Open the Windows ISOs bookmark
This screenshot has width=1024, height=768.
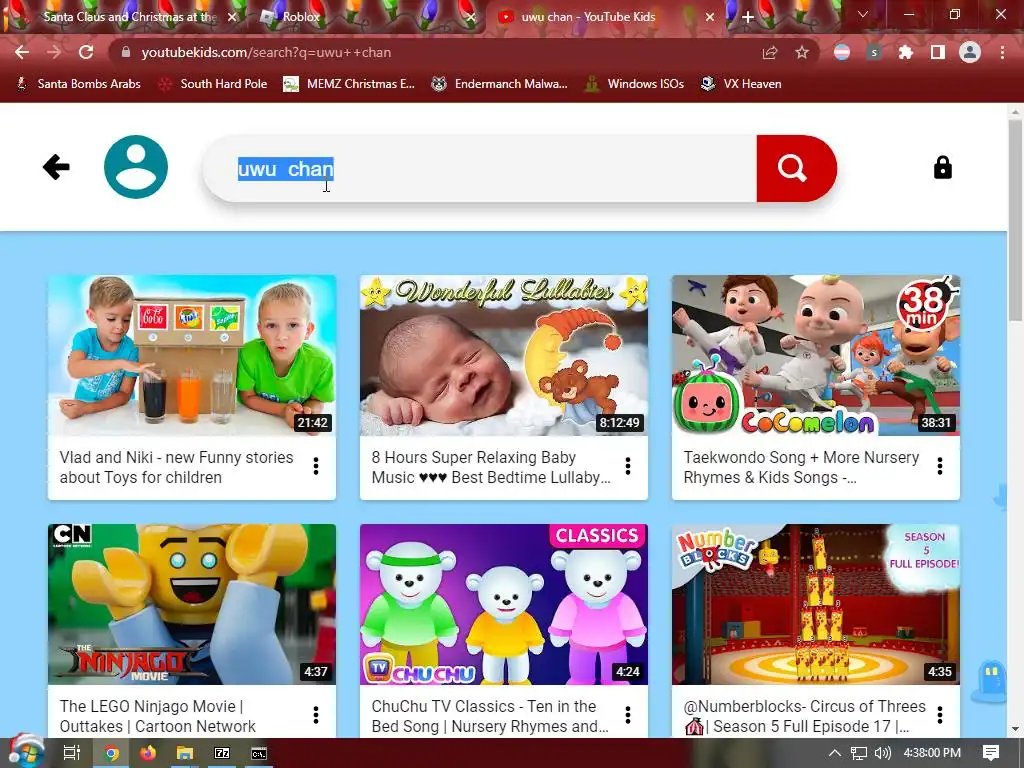click(634, 84)
